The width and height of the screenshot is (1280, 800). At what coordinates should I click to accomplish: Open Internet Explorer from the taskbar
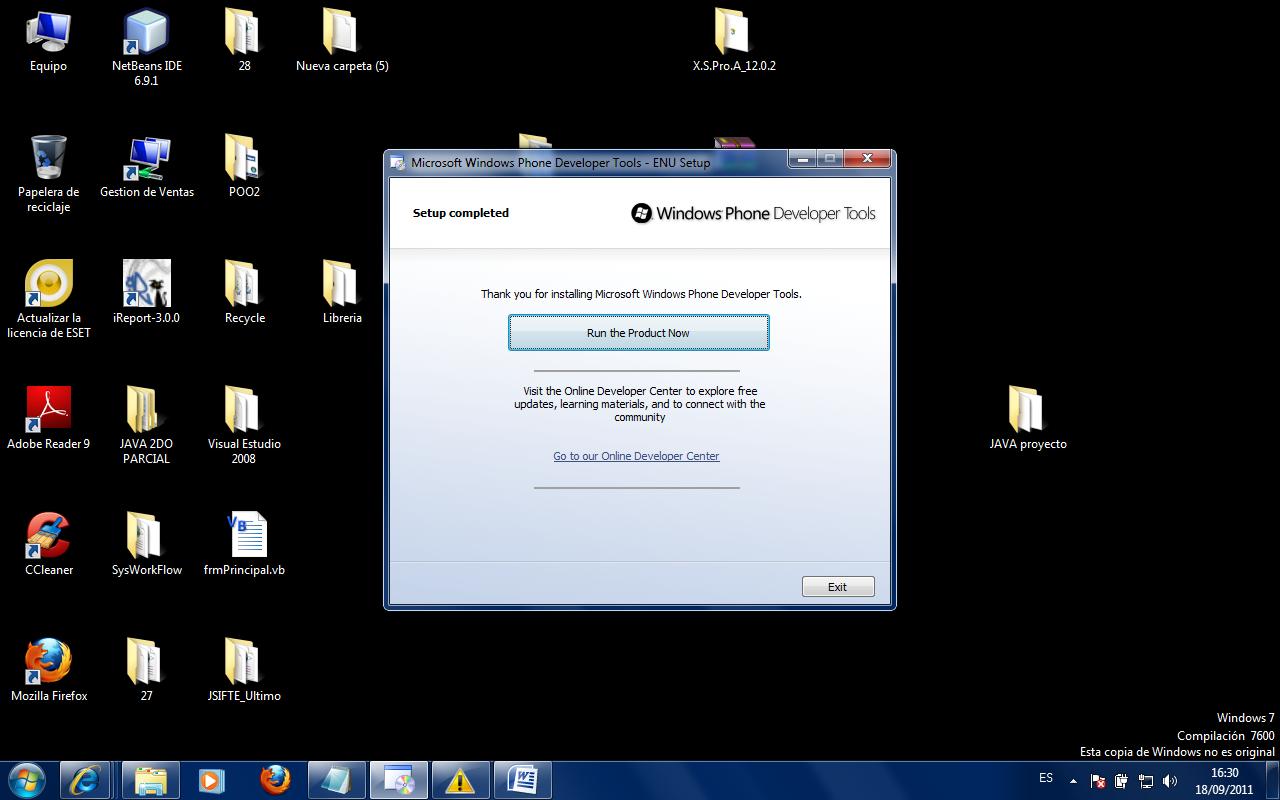pyautogui.click(x=85, y=780)
